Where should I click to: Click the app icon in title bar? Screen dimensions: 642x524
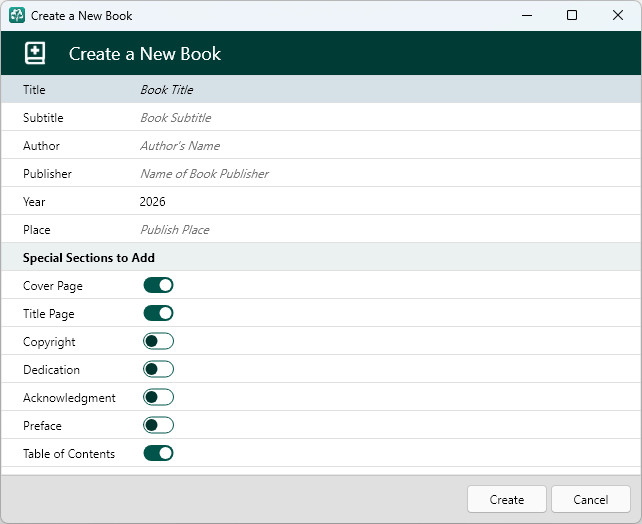(x=17, y=16)
